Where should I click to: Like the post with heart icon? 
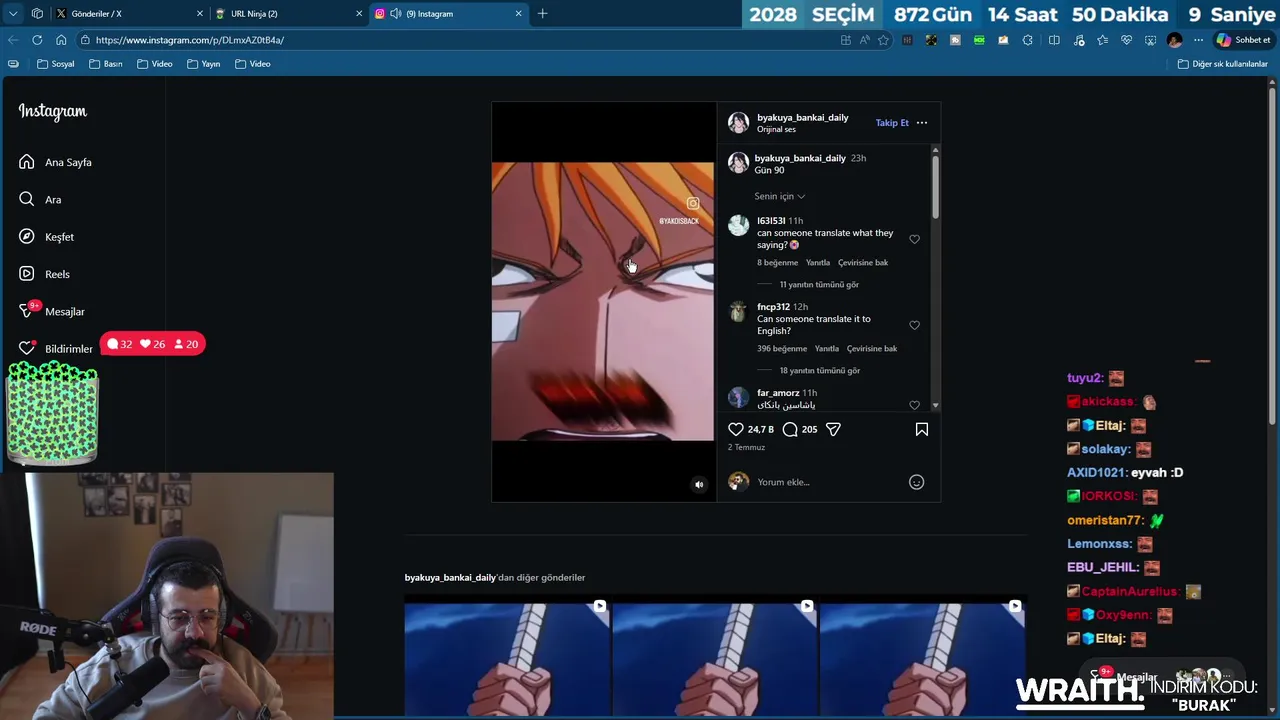coord(736,429)
